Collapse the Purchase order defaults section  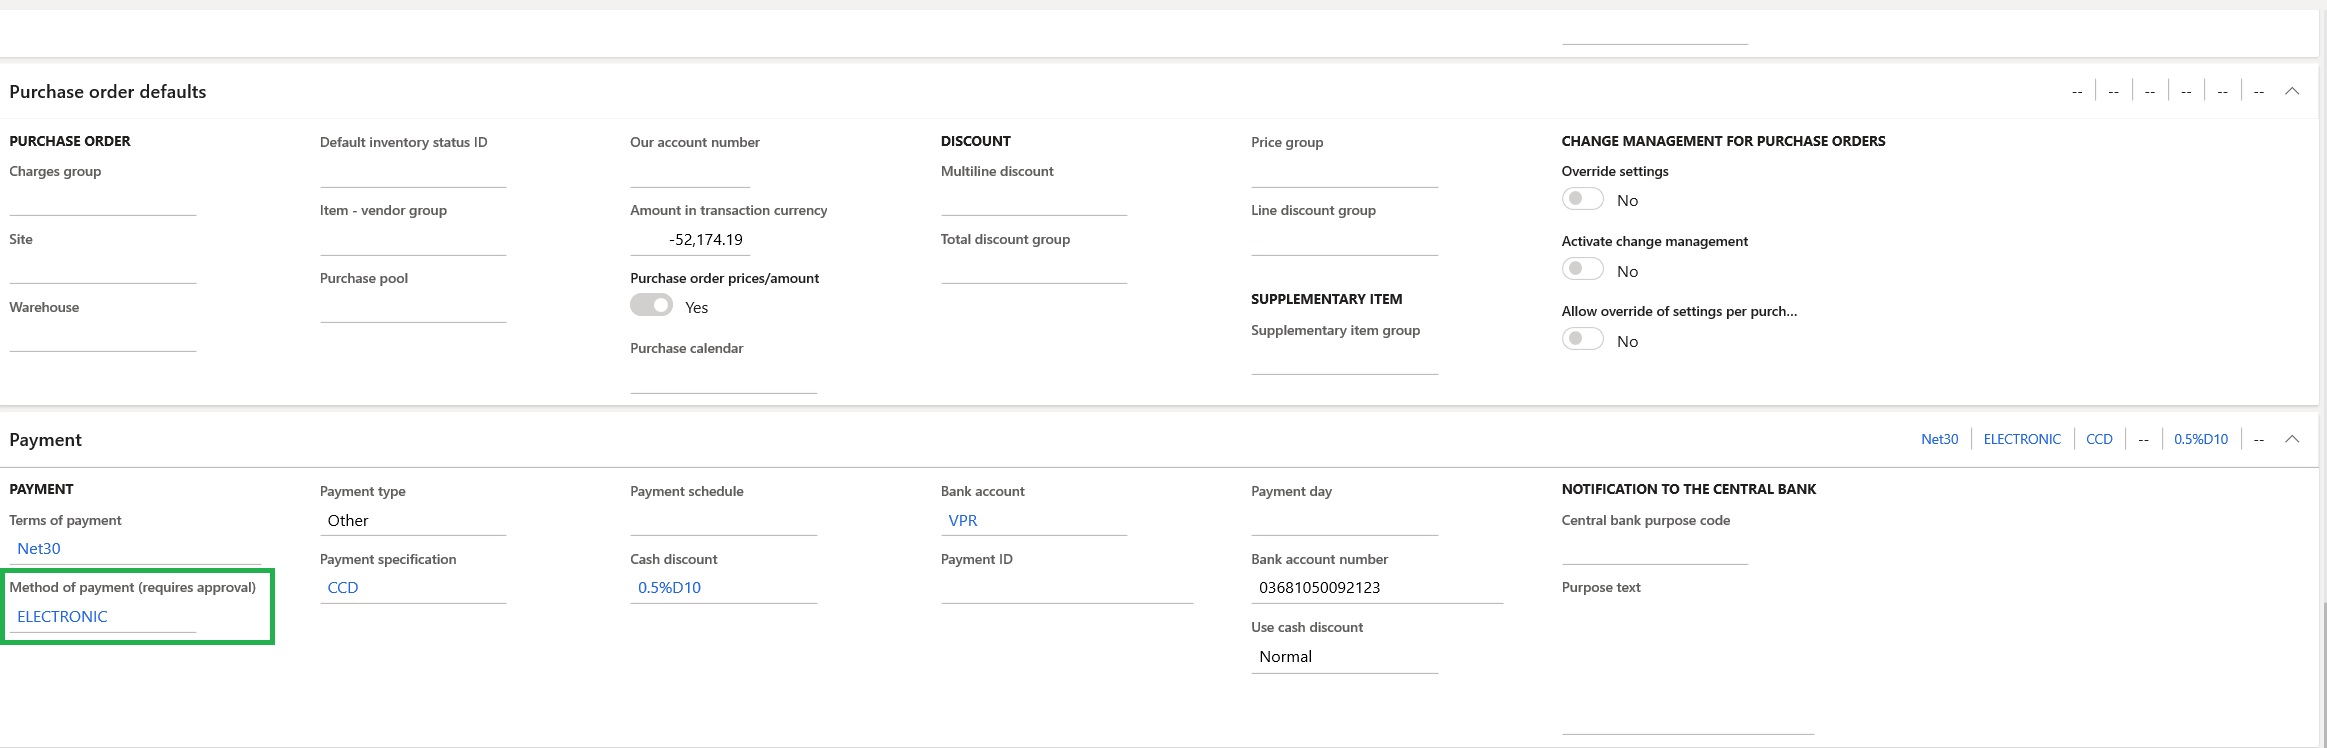(x=2292, y=91)
